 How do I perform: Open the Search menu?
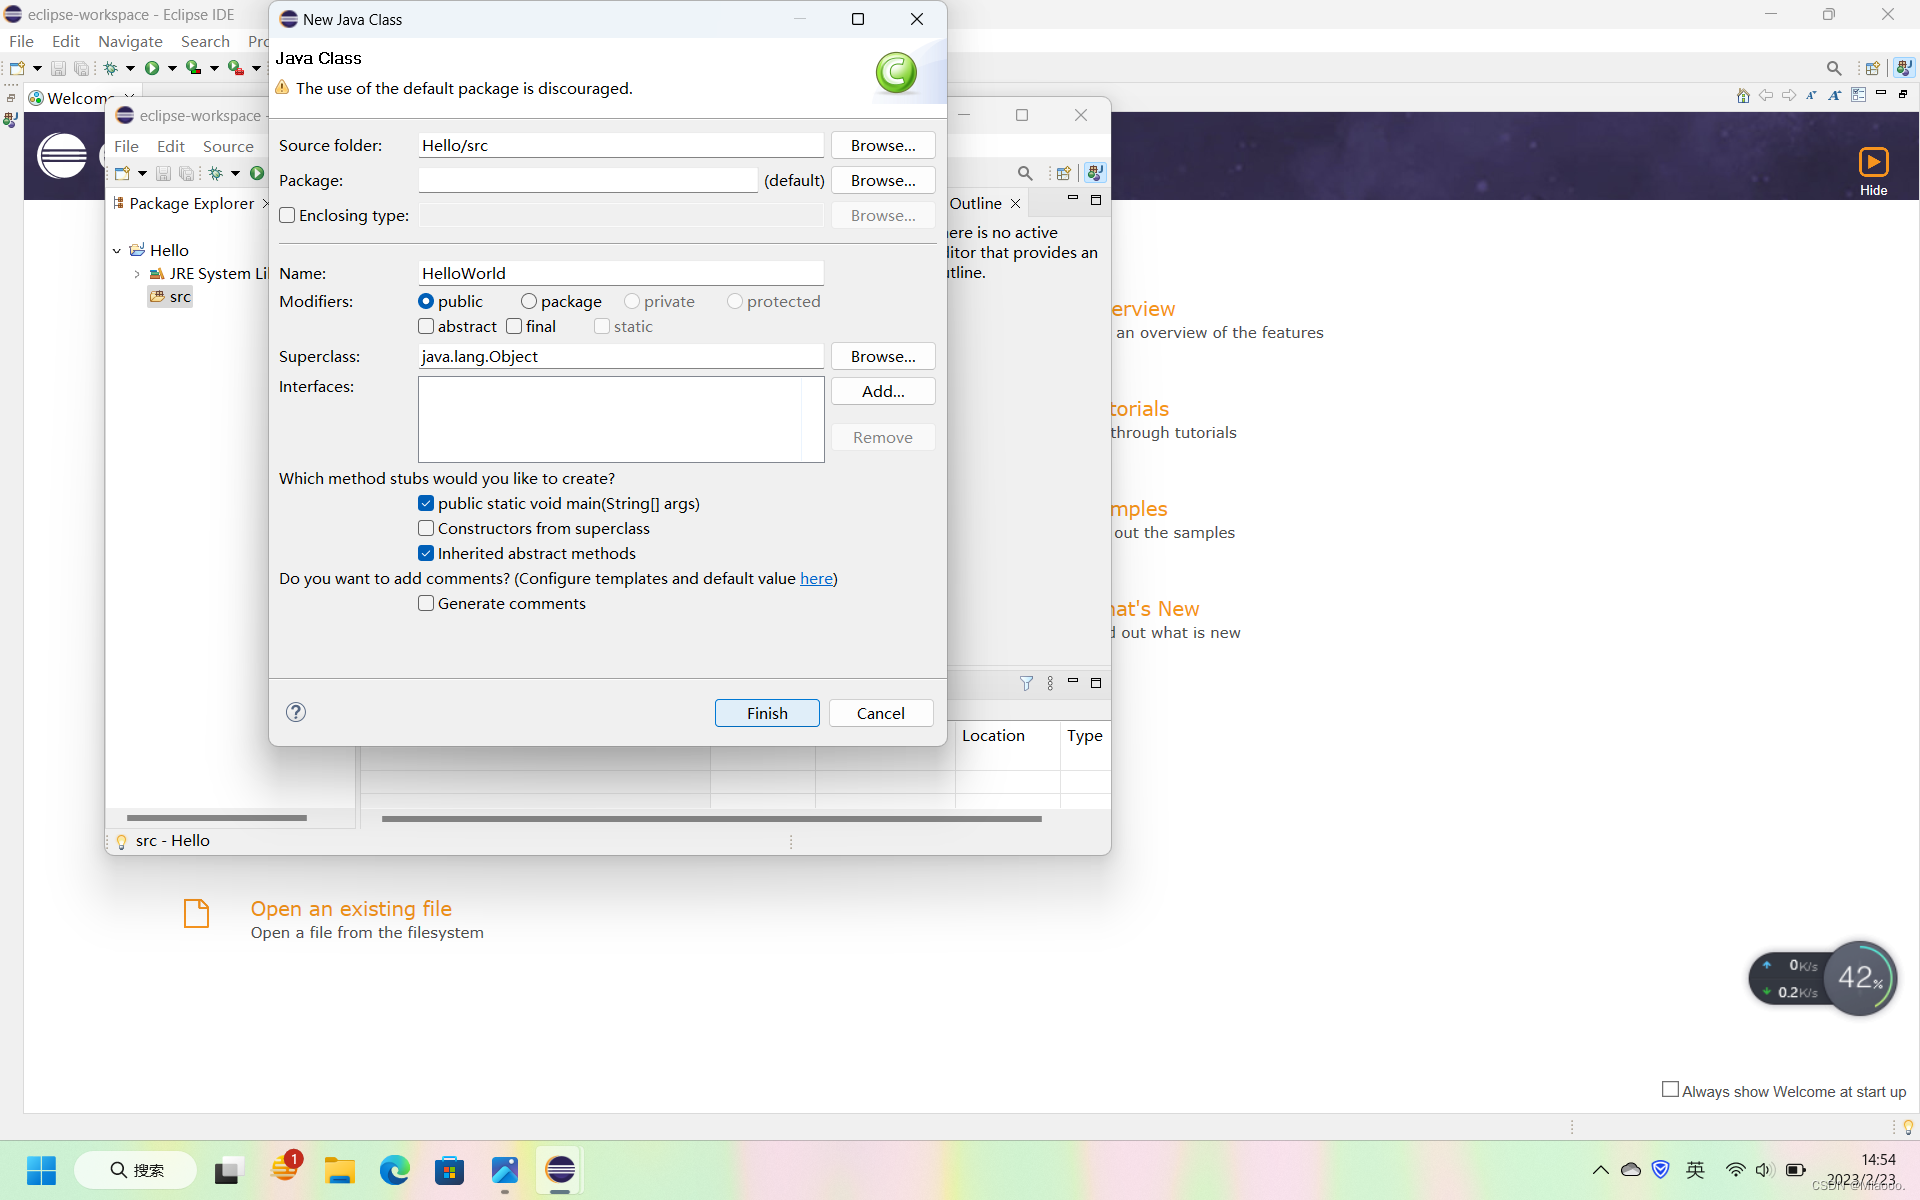205,41
